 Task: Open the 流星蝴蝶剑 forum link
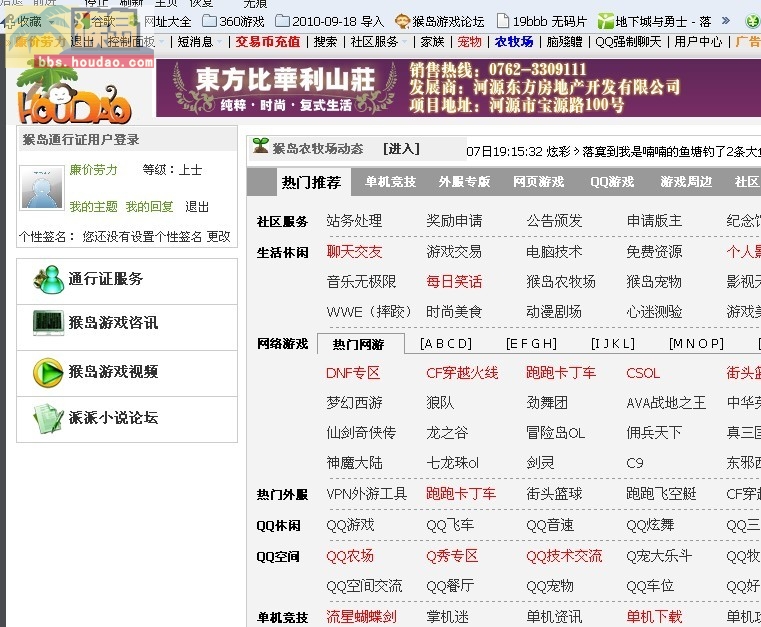point(362,617)
